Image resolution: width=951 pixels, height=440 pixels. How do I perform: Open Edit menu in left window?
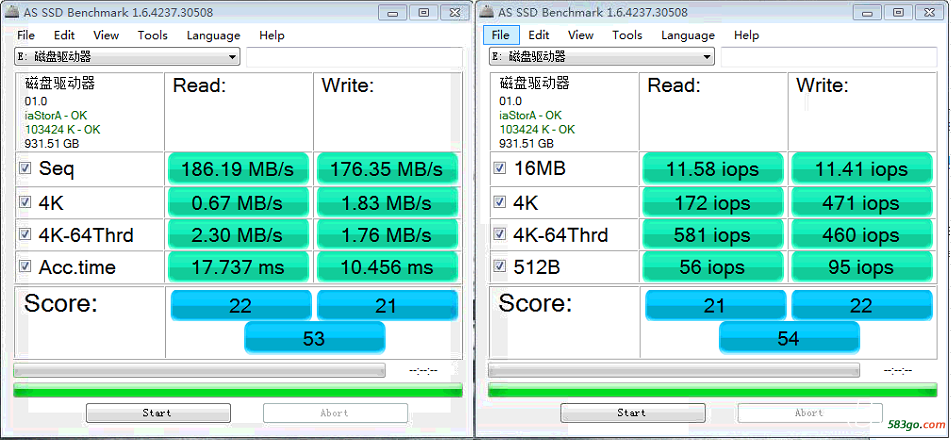coord(64,35)
